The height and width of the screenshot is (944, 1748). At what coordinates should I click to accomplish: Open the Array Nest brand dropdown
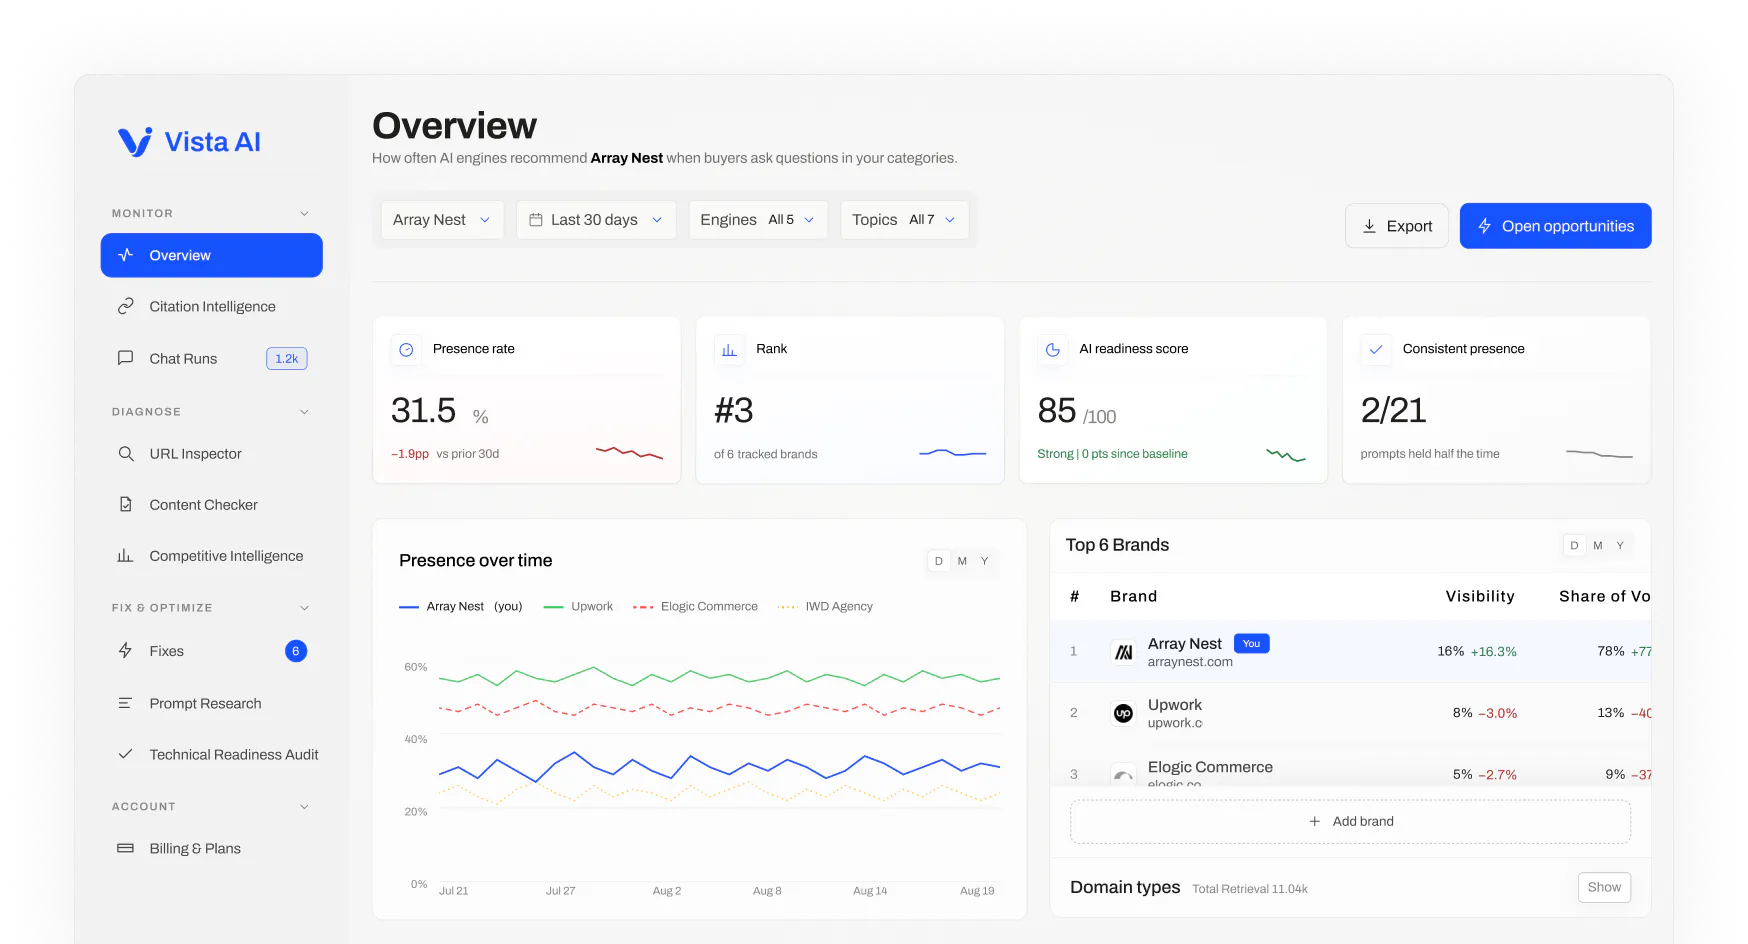pos(442,220)
